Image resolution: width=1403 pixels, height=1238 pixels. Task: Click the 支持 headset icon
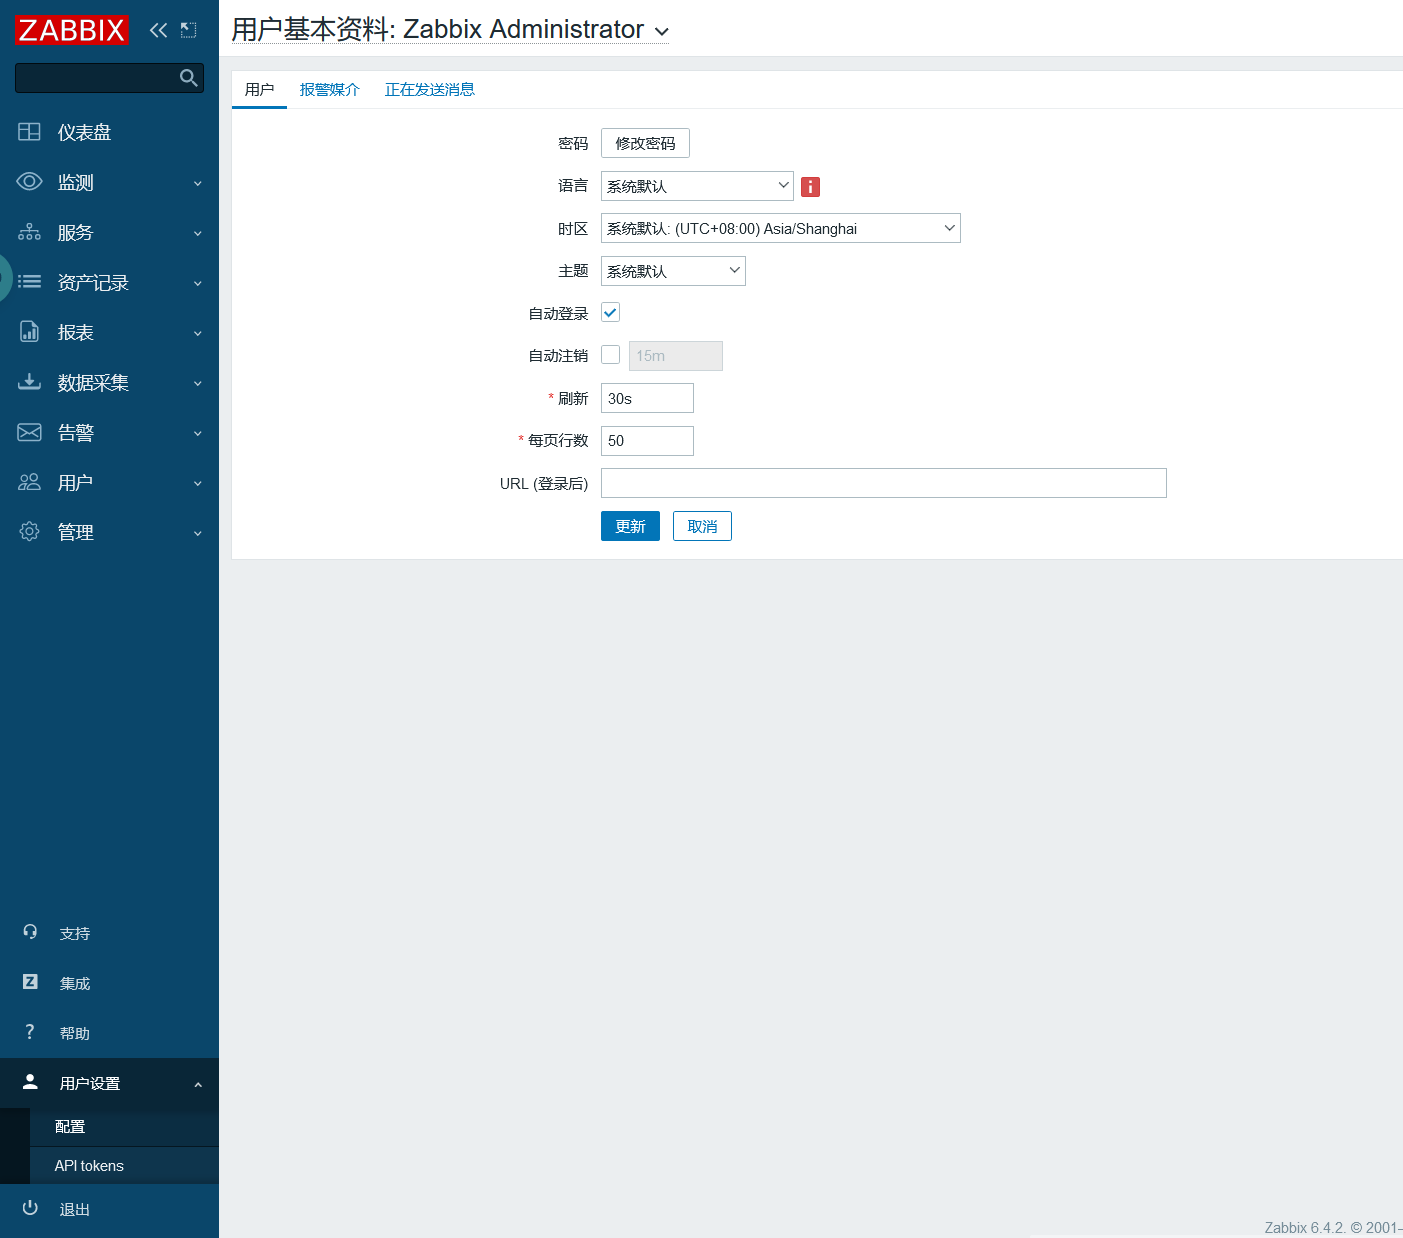pyautogui.click(x=30, y=932)
